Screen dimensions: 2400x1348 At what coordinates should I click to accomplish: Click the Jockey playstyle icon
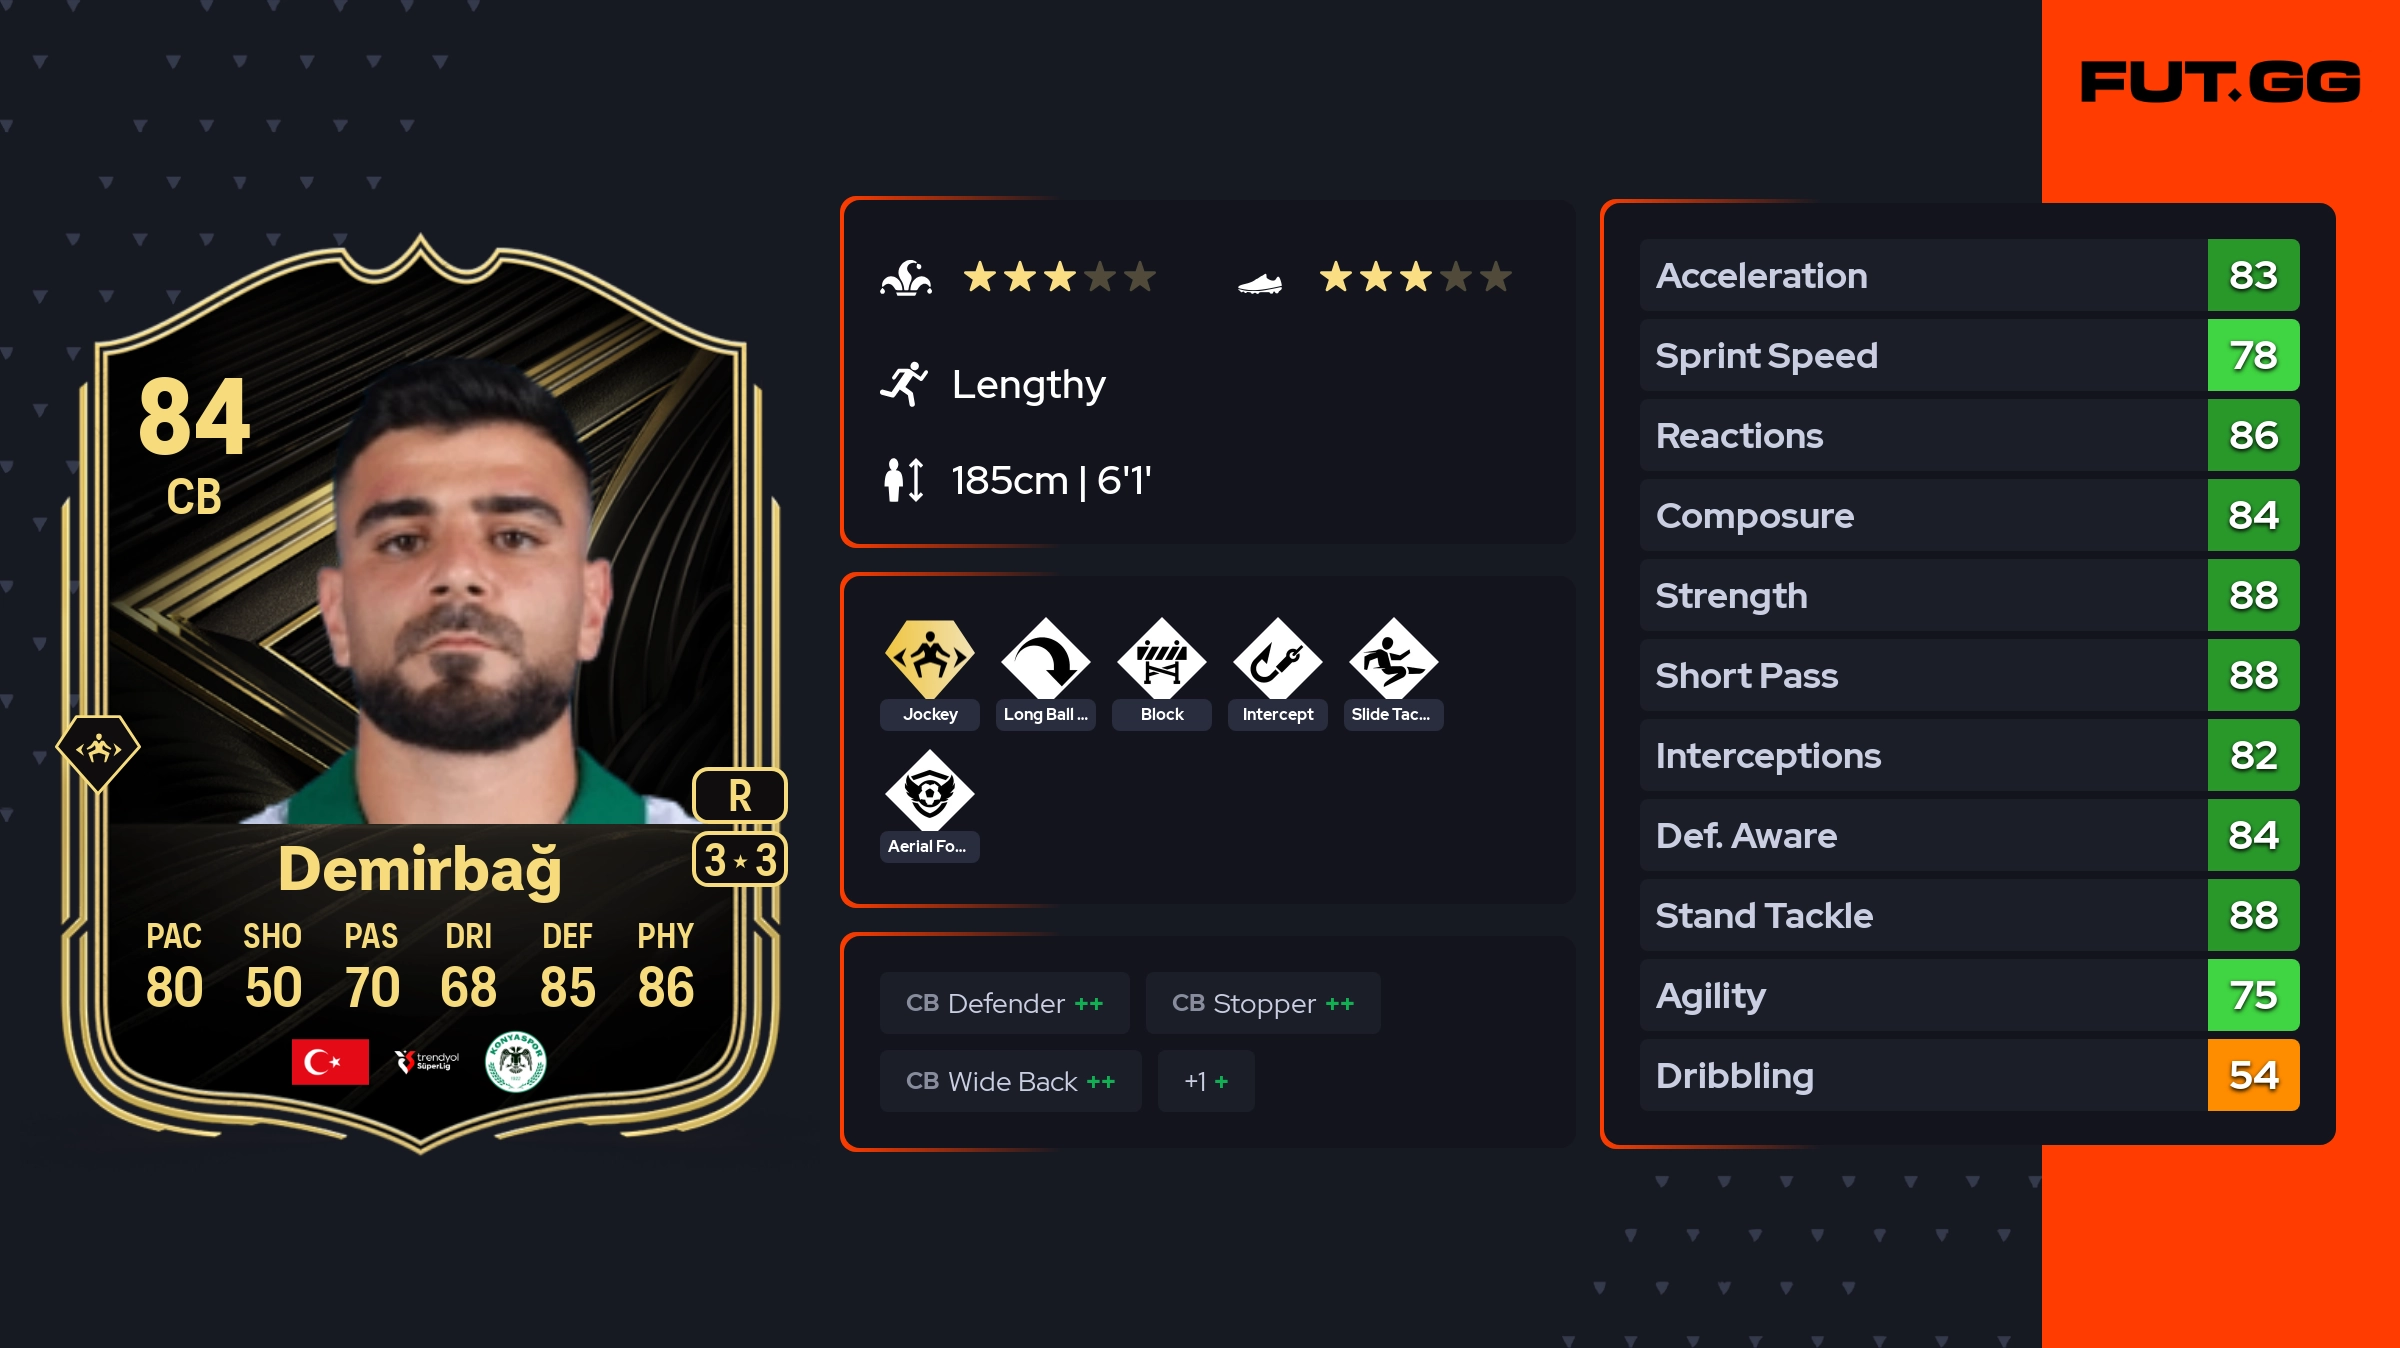point(930,658)
